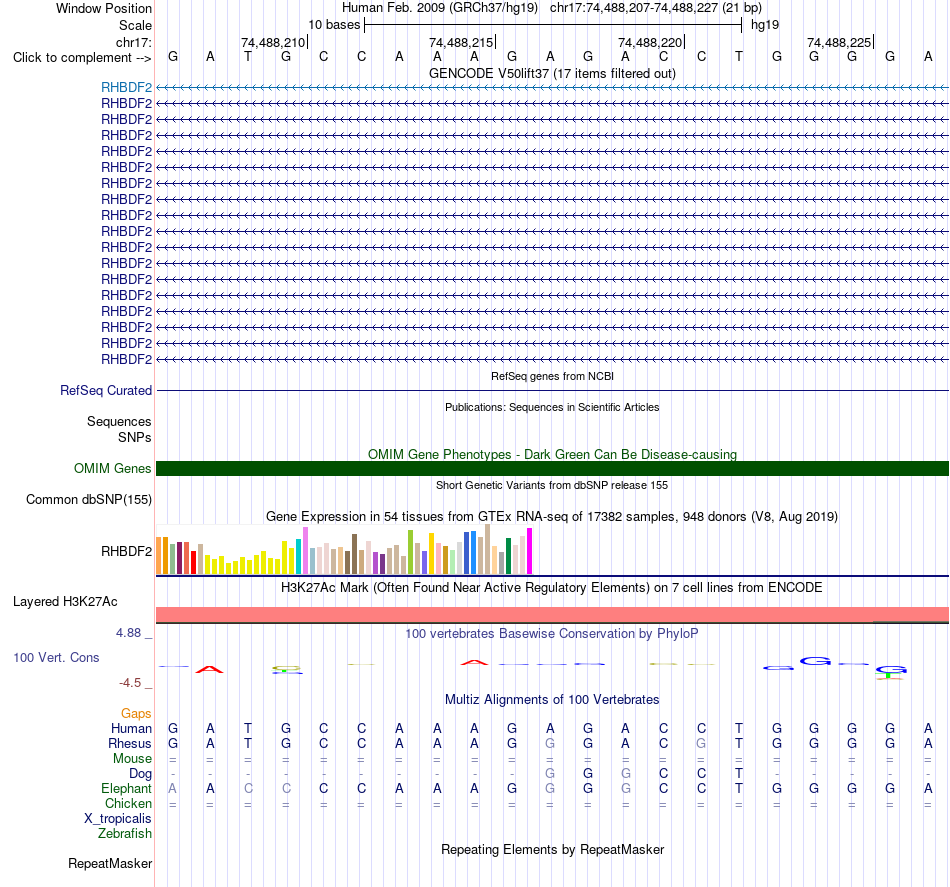Select the X_tropicalis alignment row label
The height and width of the screenshot is (887, 950).
point(118,819)
